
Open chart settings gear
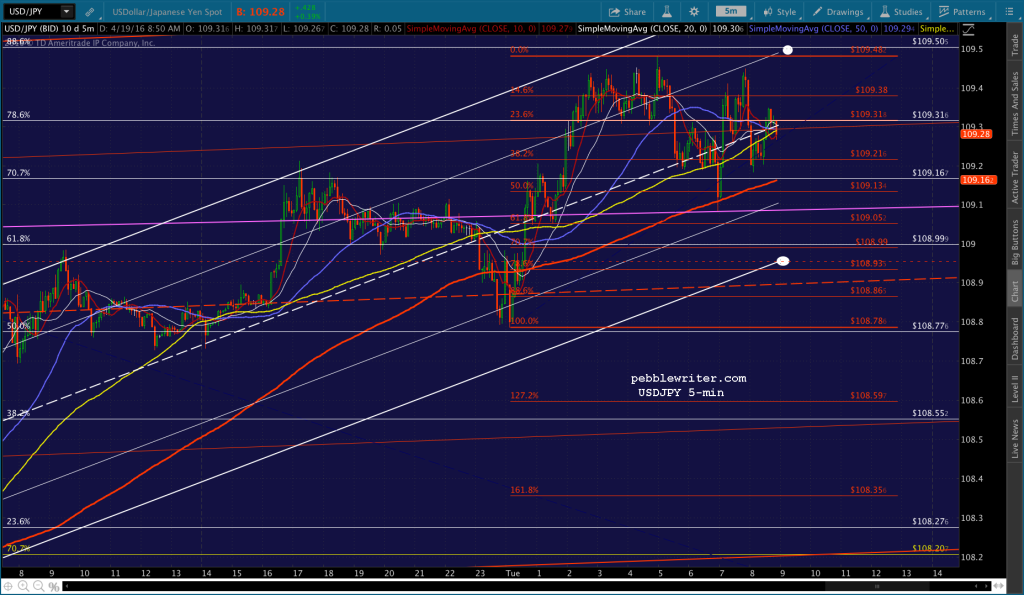pos(694,12)
